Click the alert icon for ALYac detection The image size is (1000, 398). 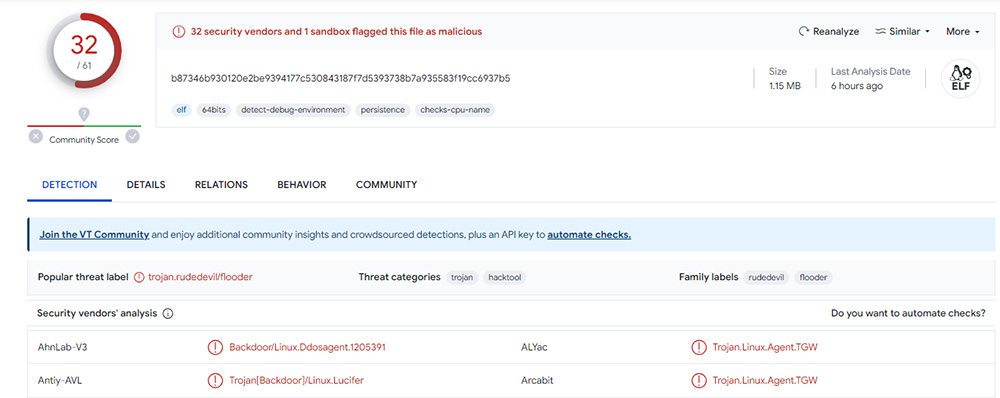(x=698, y=348)
